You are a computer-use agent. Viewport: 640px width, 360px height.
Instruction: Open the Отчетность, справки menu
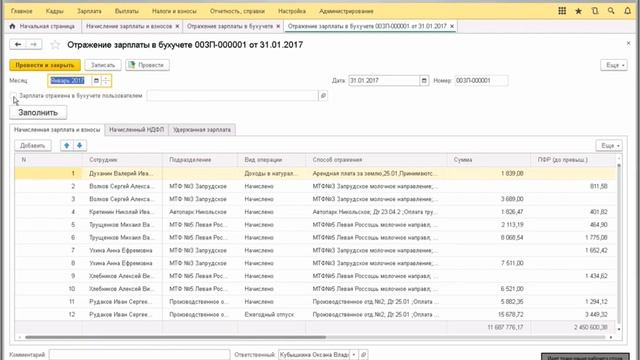[x=237, y=11]
